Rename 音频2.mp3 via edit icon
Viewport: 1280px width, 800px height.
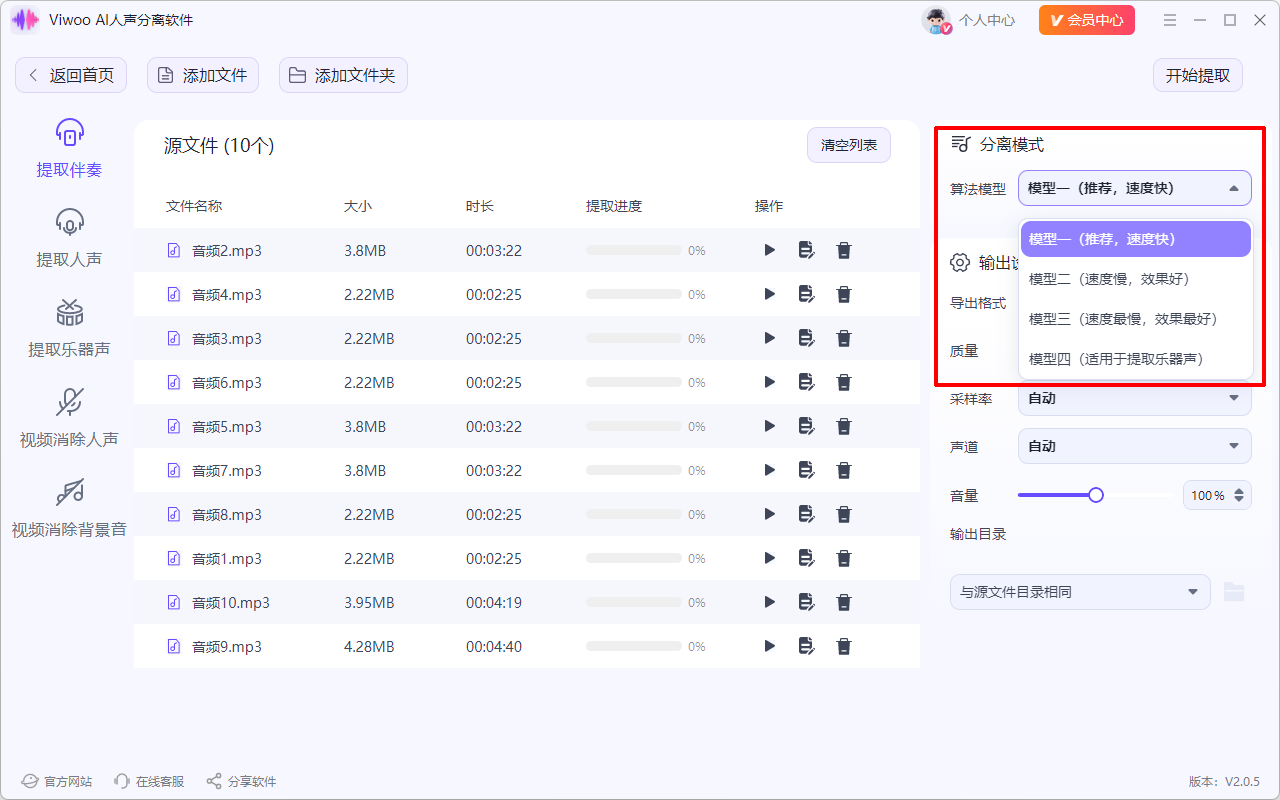click(x=806, y=250)
